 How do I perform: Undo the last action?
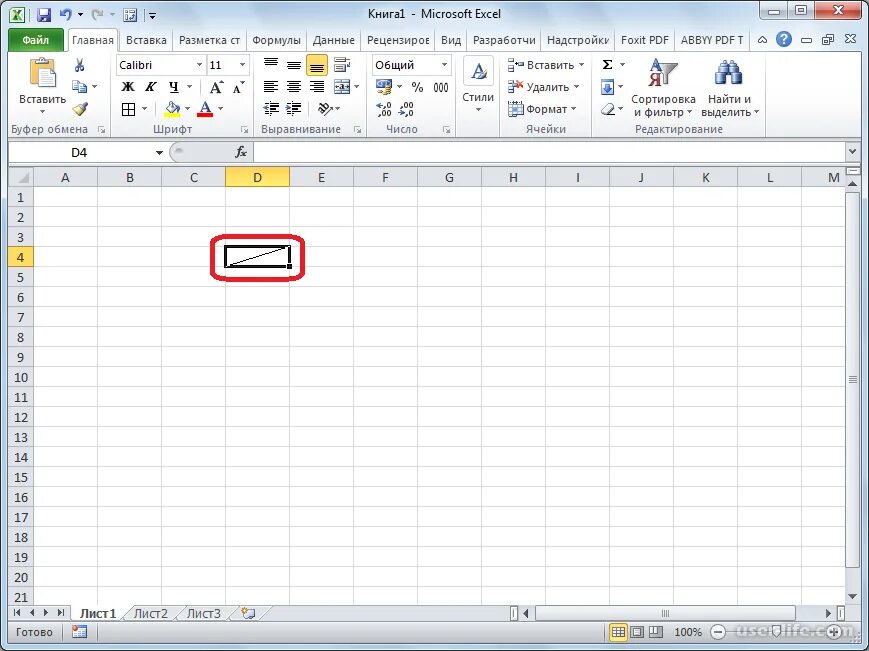point(65,14)
